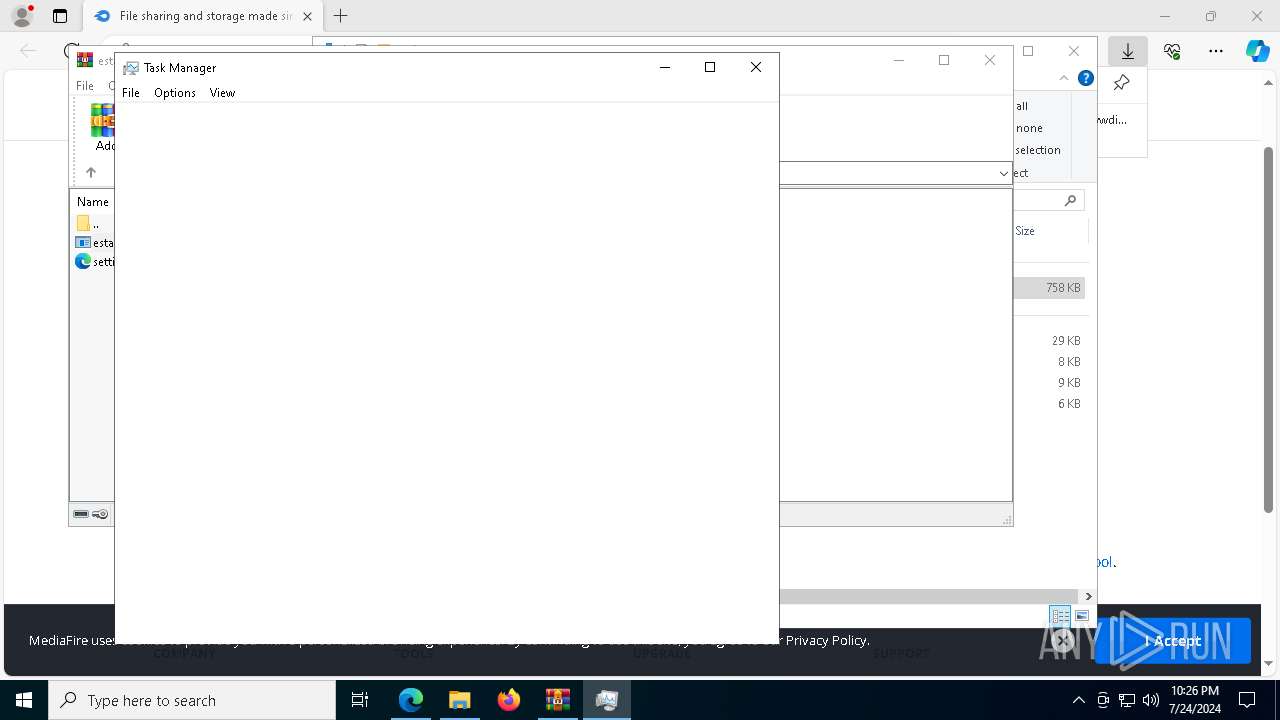Click Explorer horizontal scrollbar right arrow
The height and width of the screenshot is (720, 1280).
[1089, 596]
